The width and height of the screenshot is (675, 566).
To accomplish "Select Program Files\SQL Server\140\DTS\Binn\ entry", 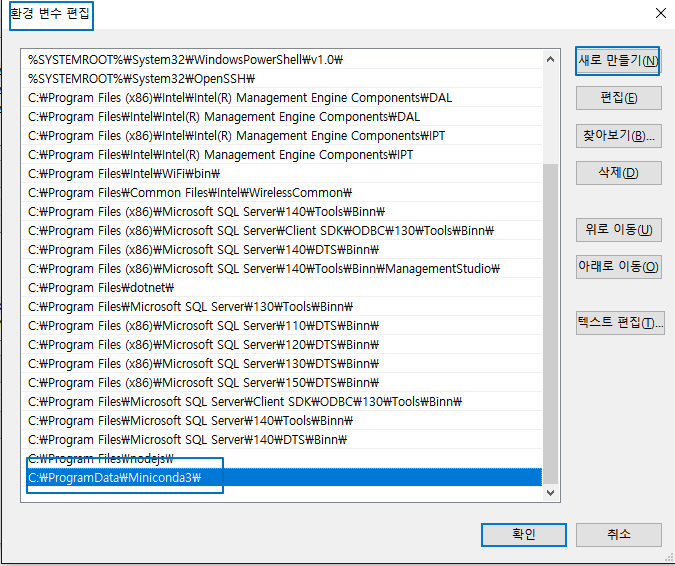I will 282,439.
